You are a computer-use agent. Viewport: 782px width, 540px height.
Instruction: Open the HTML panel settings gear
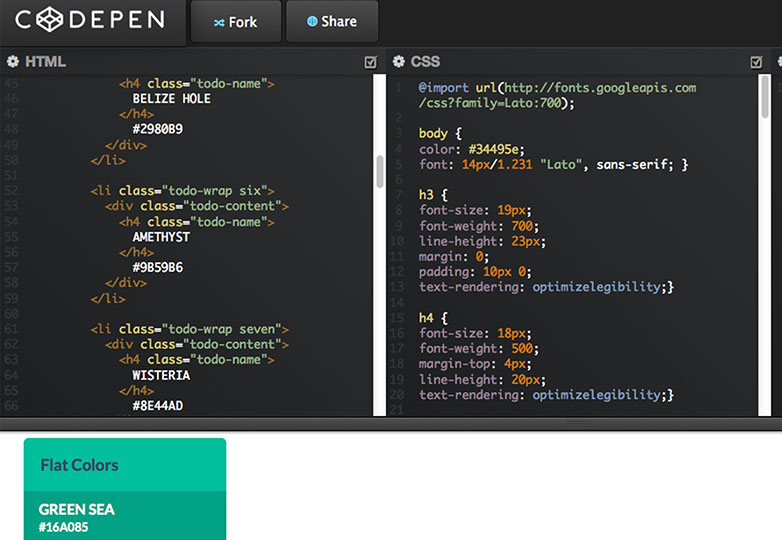(13, 62)
